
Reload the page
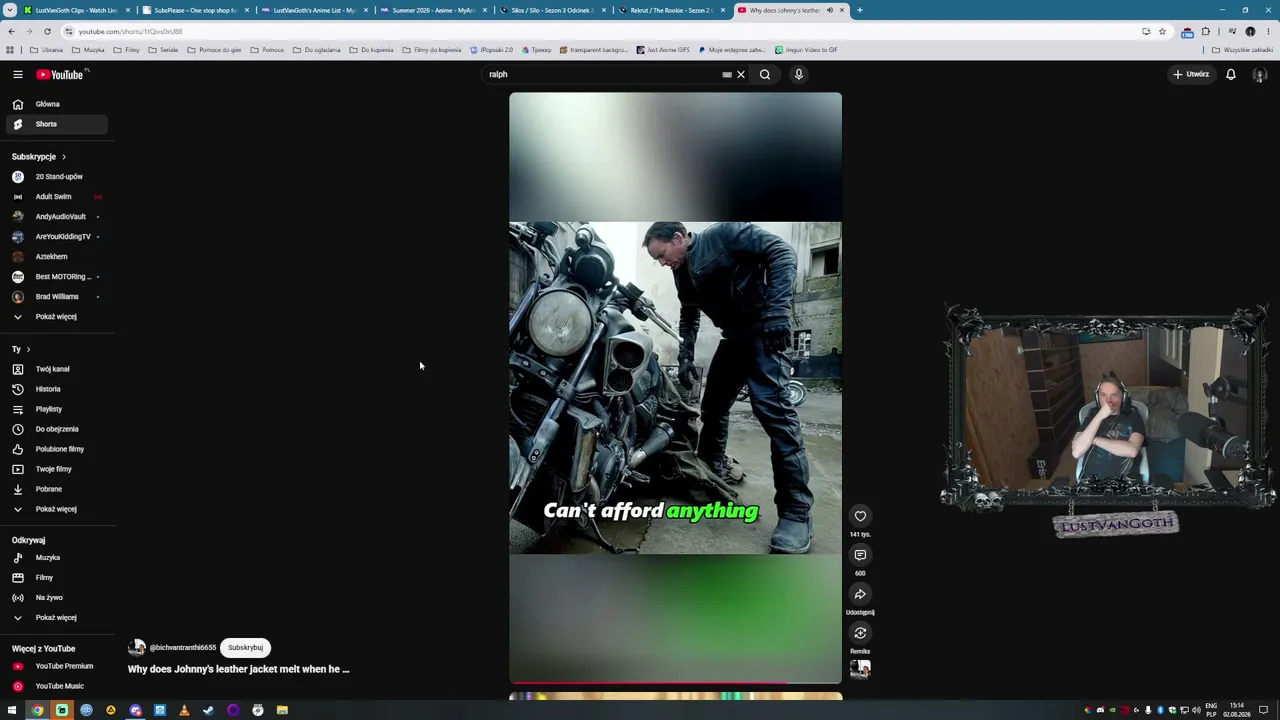coord(47,32)
